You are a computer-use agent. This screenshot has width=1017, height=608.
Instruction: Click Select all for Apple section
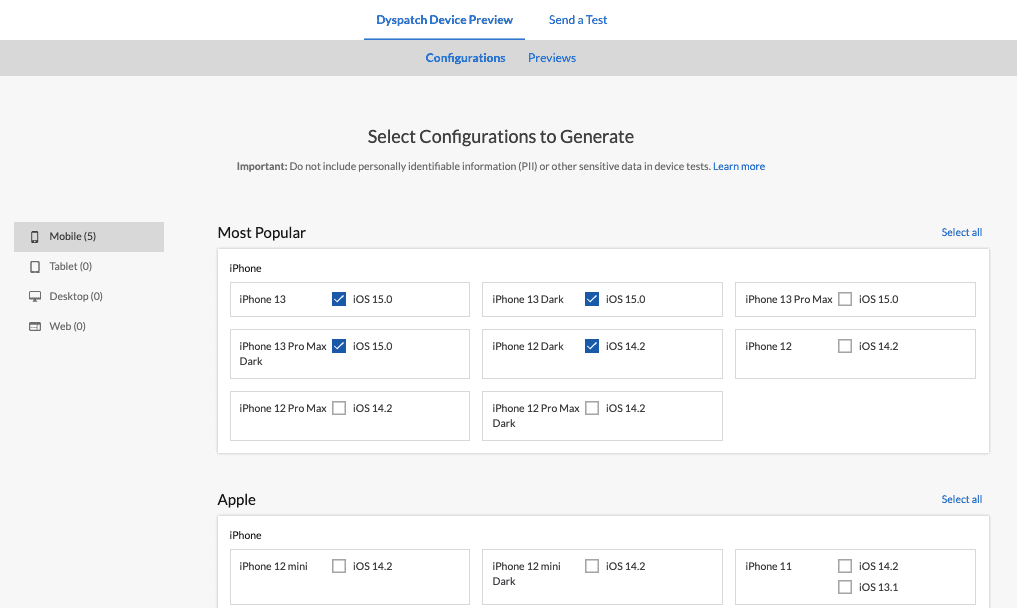click(961, 499)
